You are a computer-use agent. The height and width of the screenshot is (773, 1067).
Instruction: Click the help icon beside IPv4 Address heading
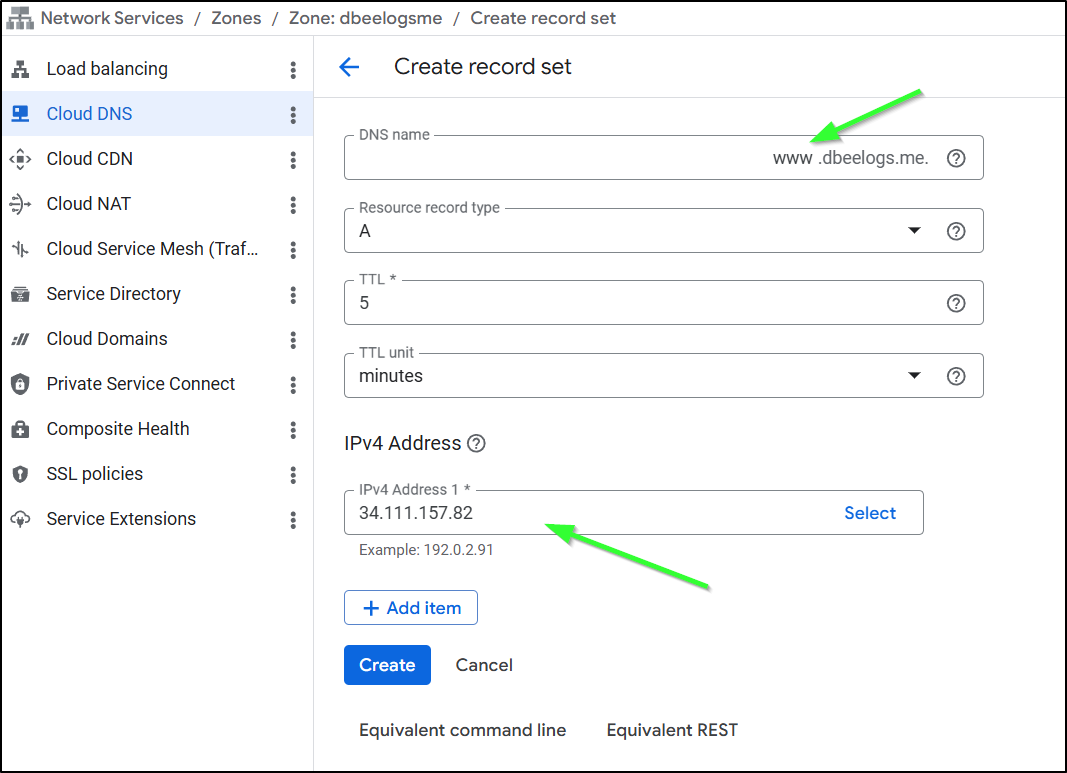click(476, 443)
